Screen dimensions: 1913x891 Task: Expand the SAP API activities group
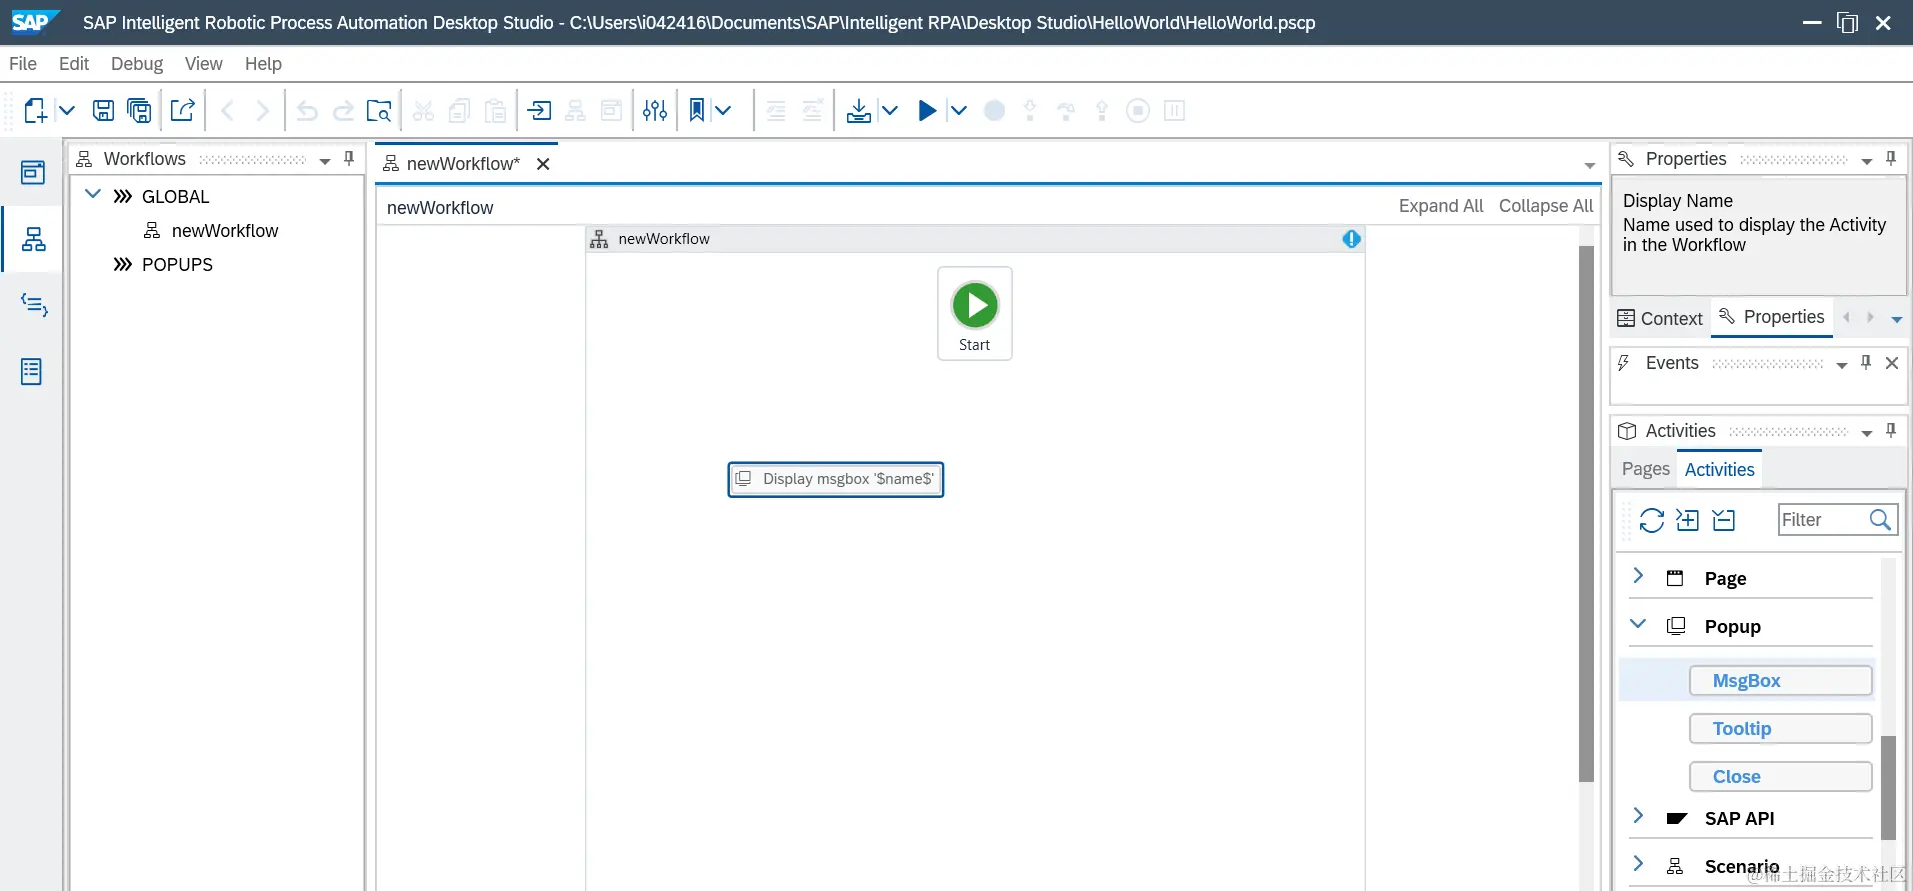(x=1638, y=815)
